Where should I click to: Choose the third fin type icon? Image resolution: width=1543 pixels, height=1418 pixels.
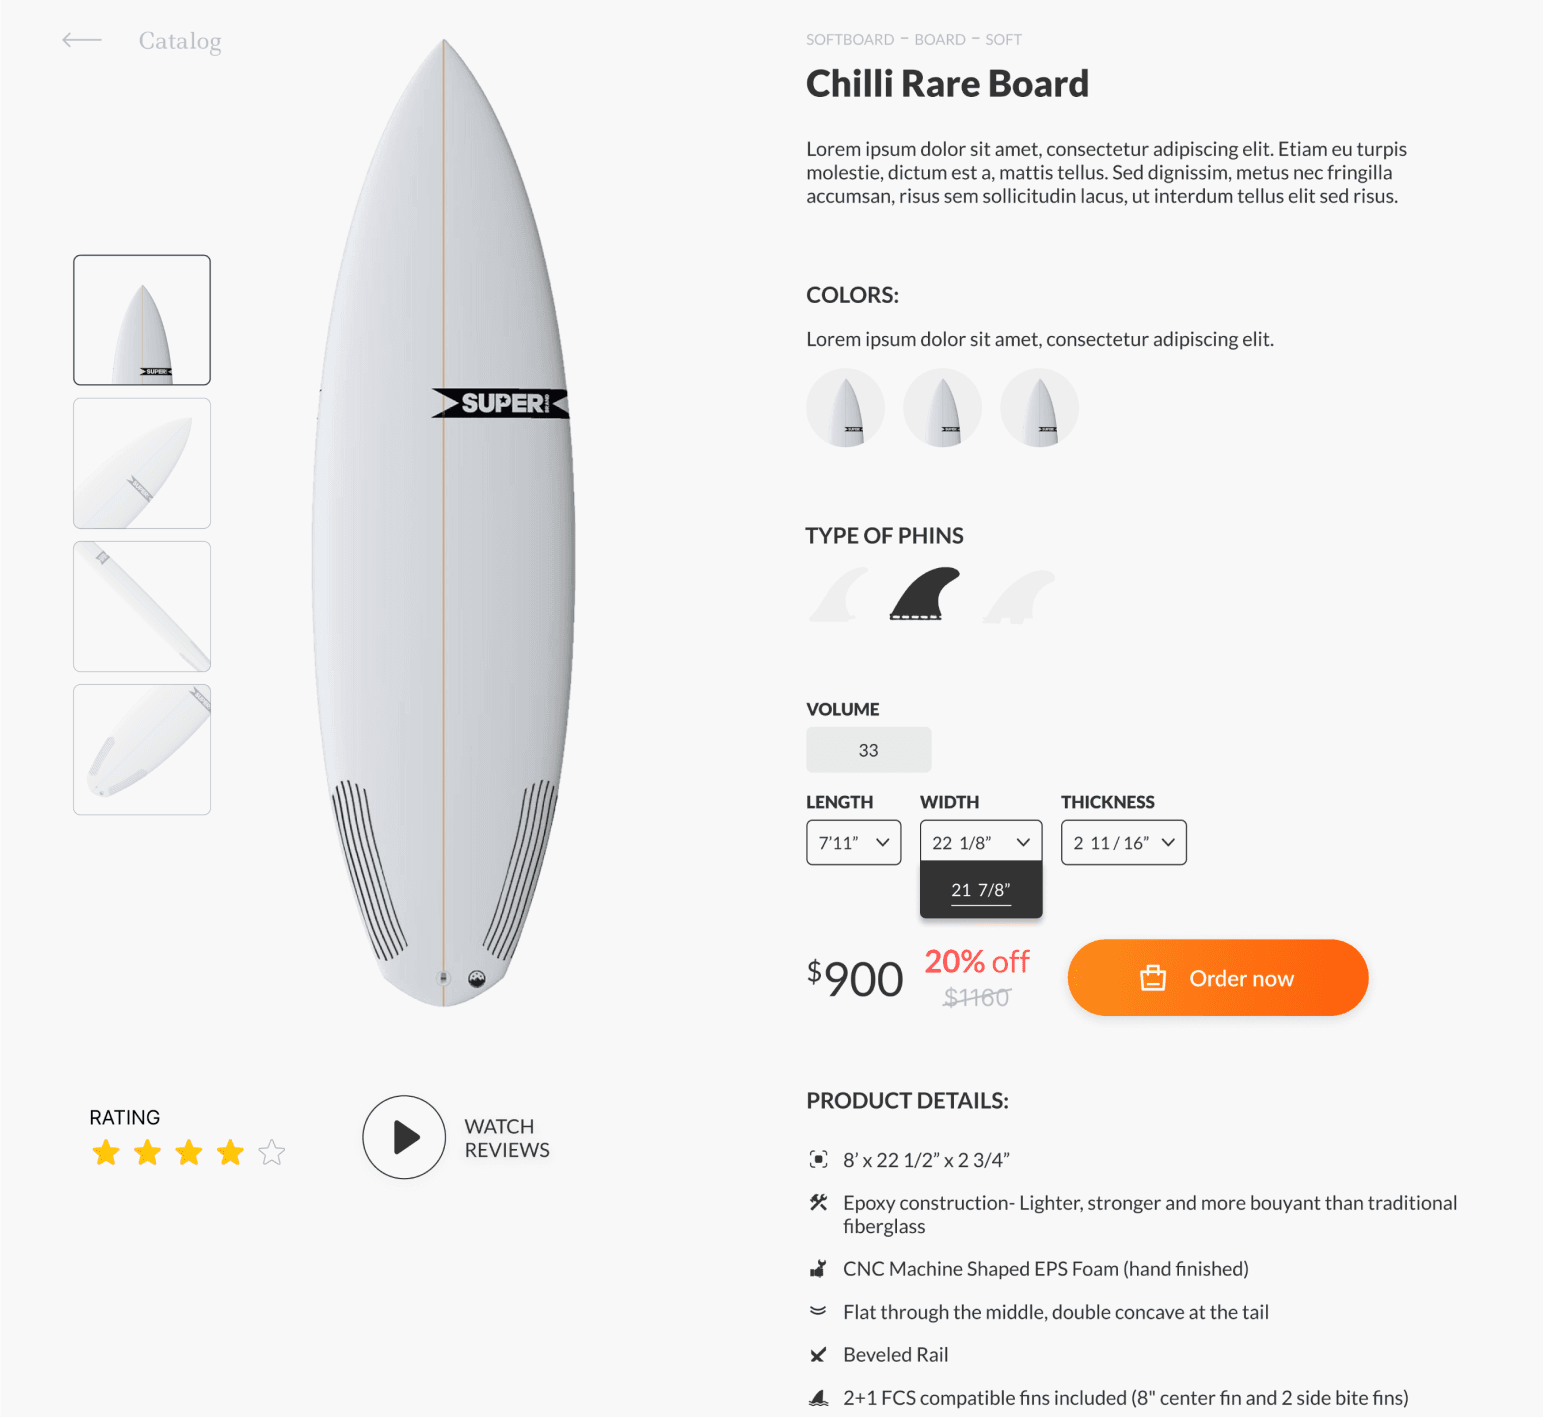coord(1019,597)
